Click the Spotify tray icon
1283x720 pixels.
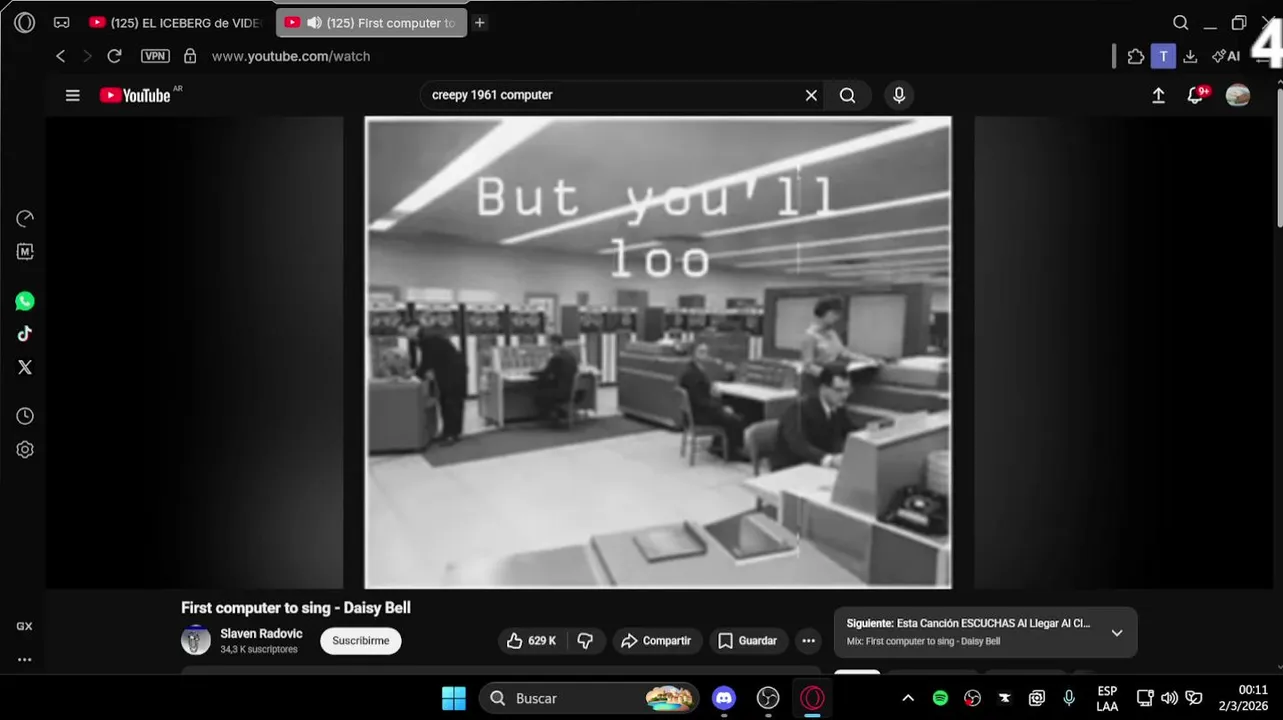pos(940,698)
